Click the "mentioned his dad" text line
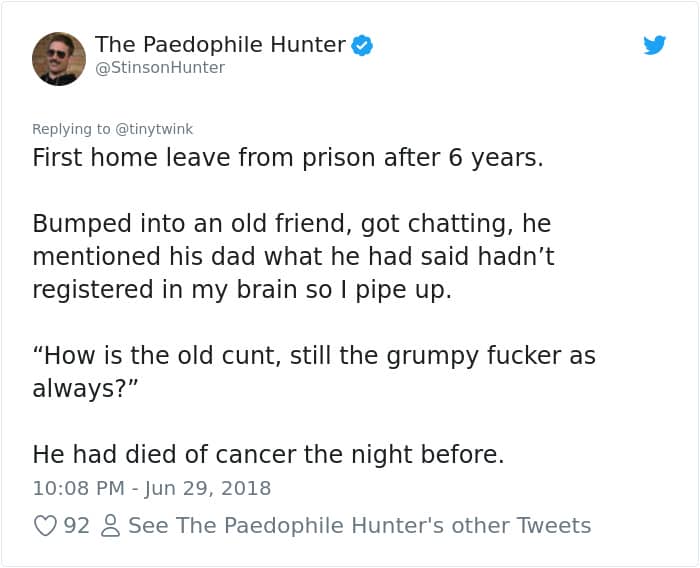 coord(293,256)
